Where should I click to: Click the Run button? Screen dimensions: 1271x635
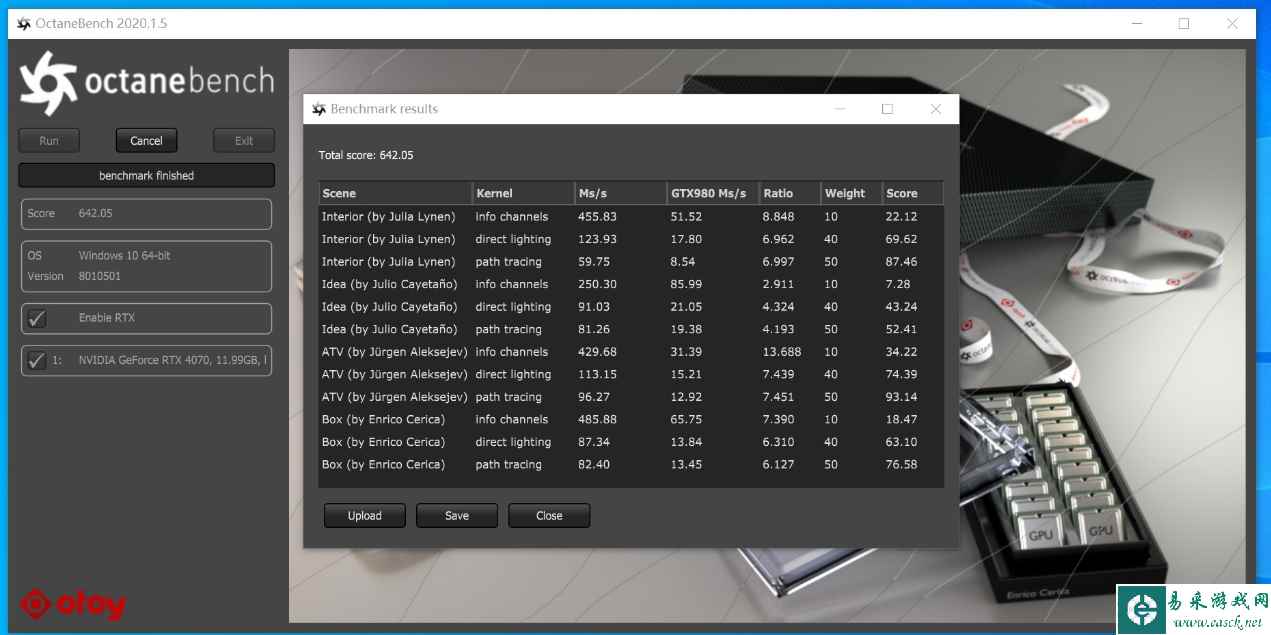[x=49, y=141]
